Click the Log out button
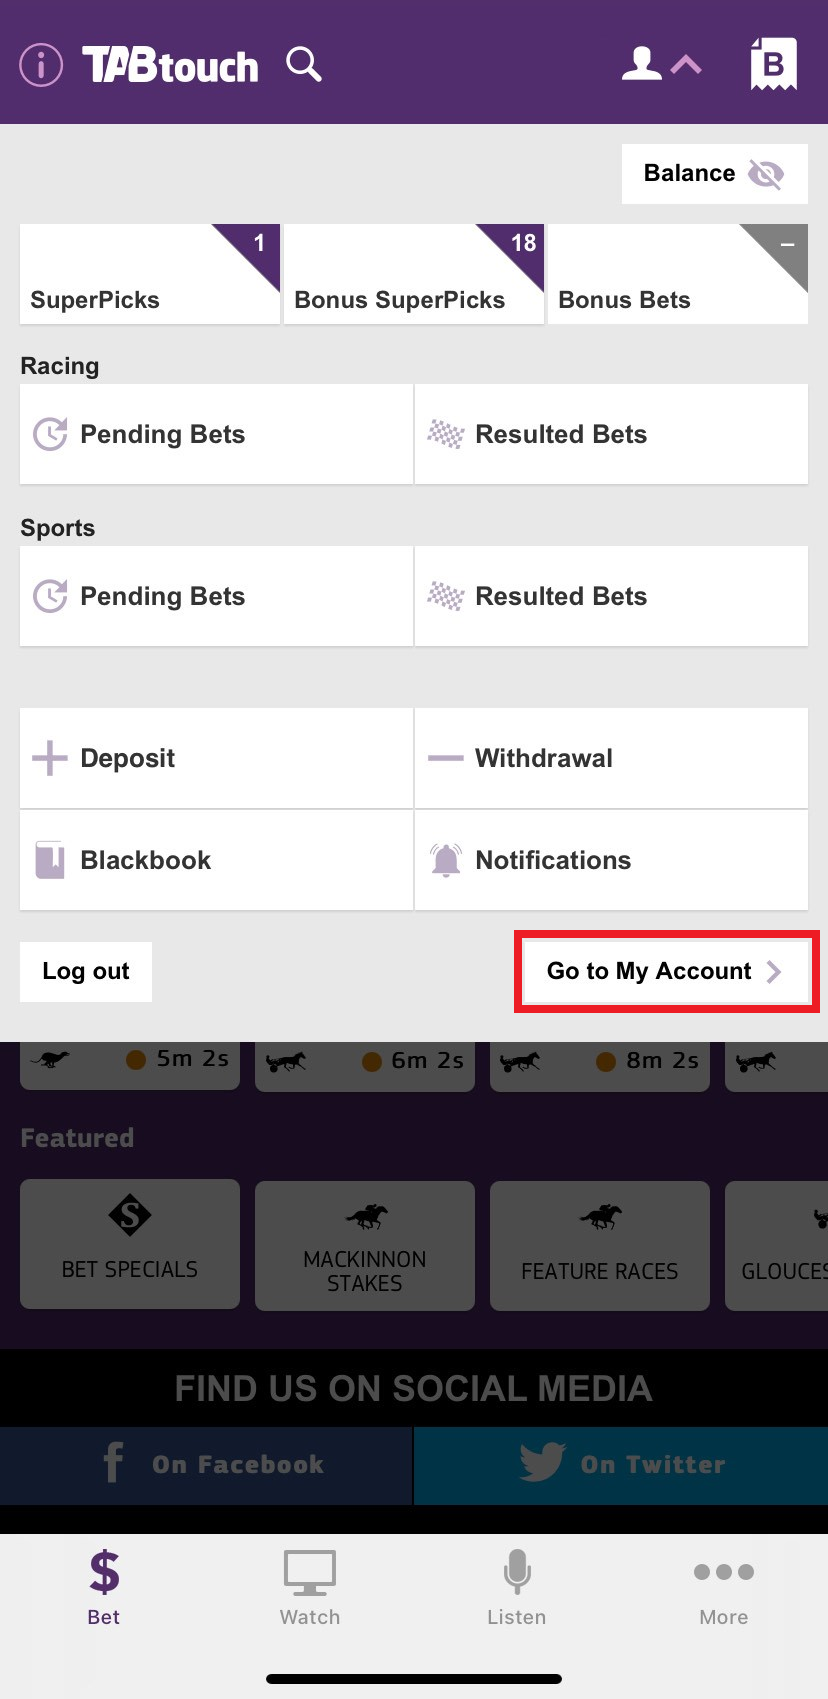 coord(85,971)
